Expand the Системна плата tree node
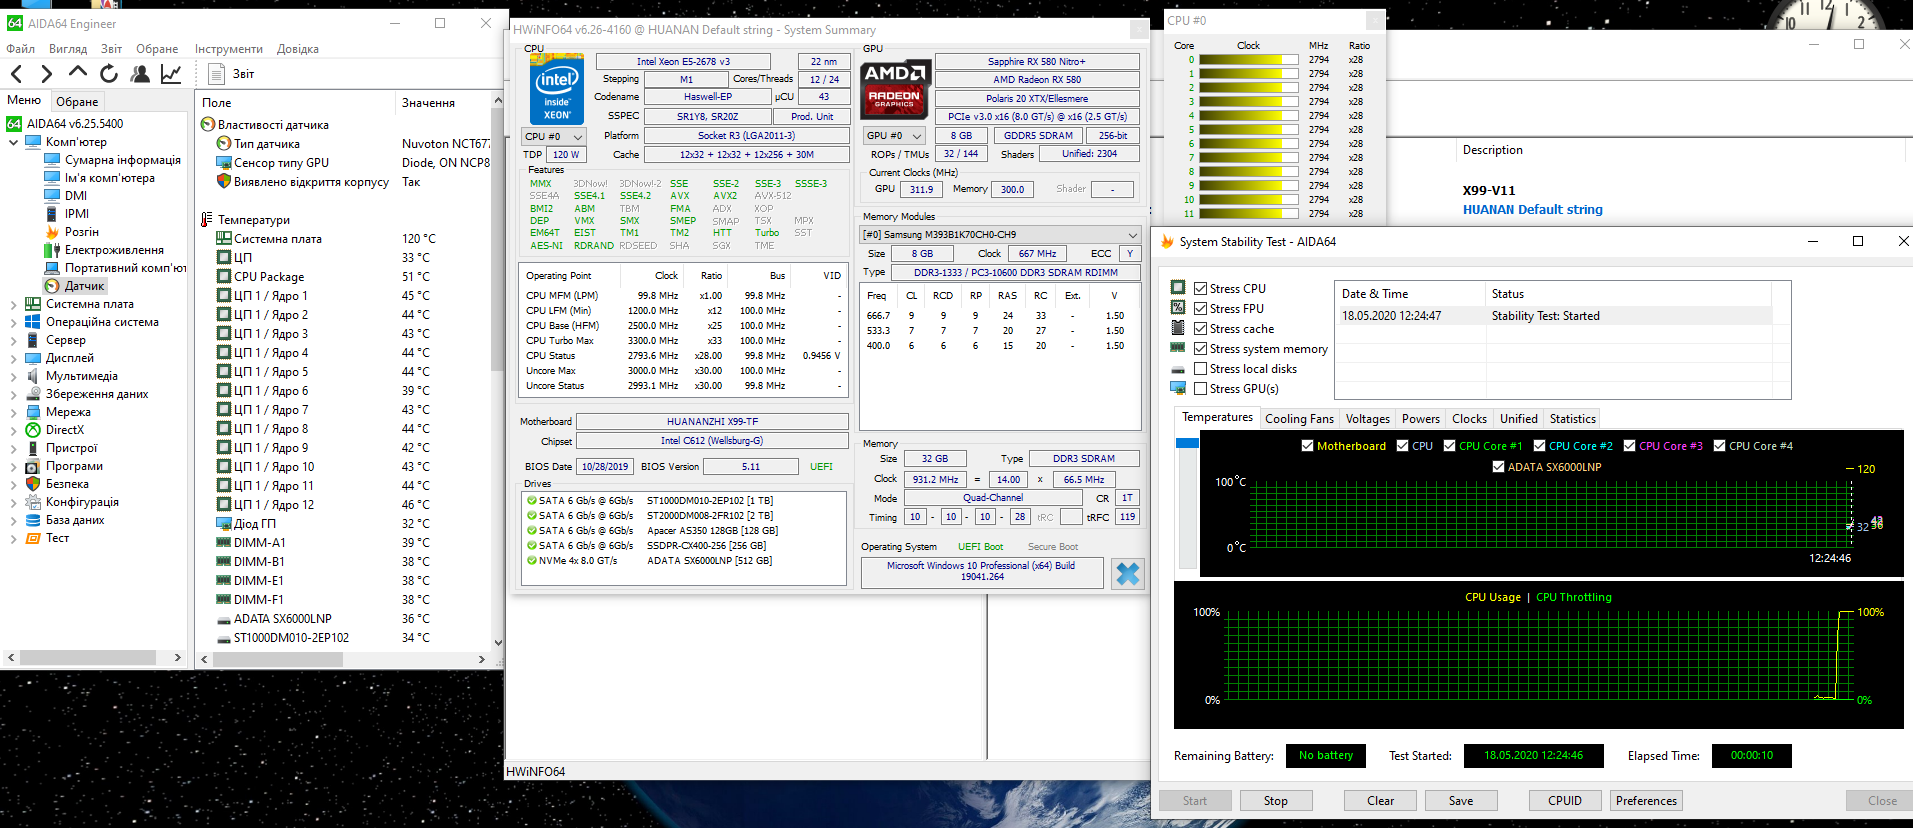1913x828 pixels. pyautogui.click(x=13, y=304)
